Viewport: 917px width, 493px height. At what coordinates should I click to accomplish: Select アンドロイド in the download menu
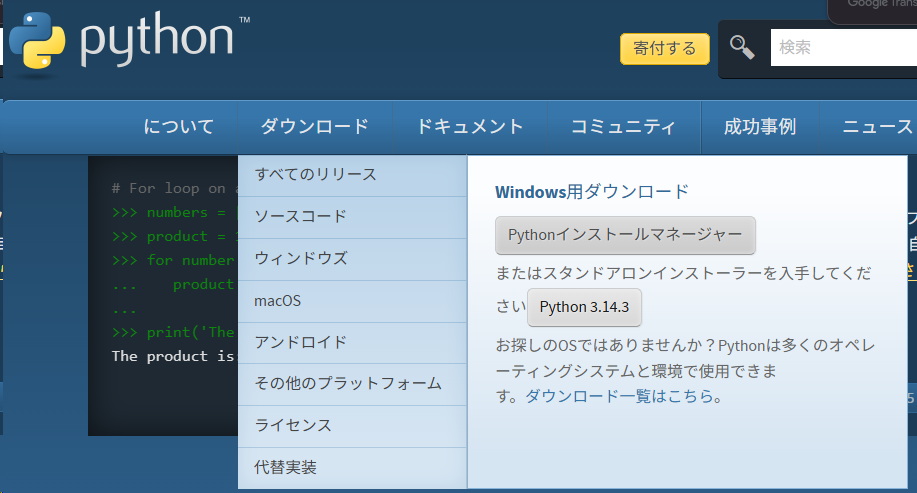point(300,342)
